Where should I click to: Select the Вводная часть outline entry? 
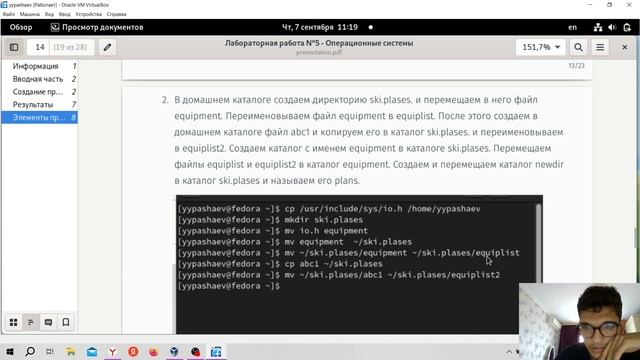[x=40, y=79]
